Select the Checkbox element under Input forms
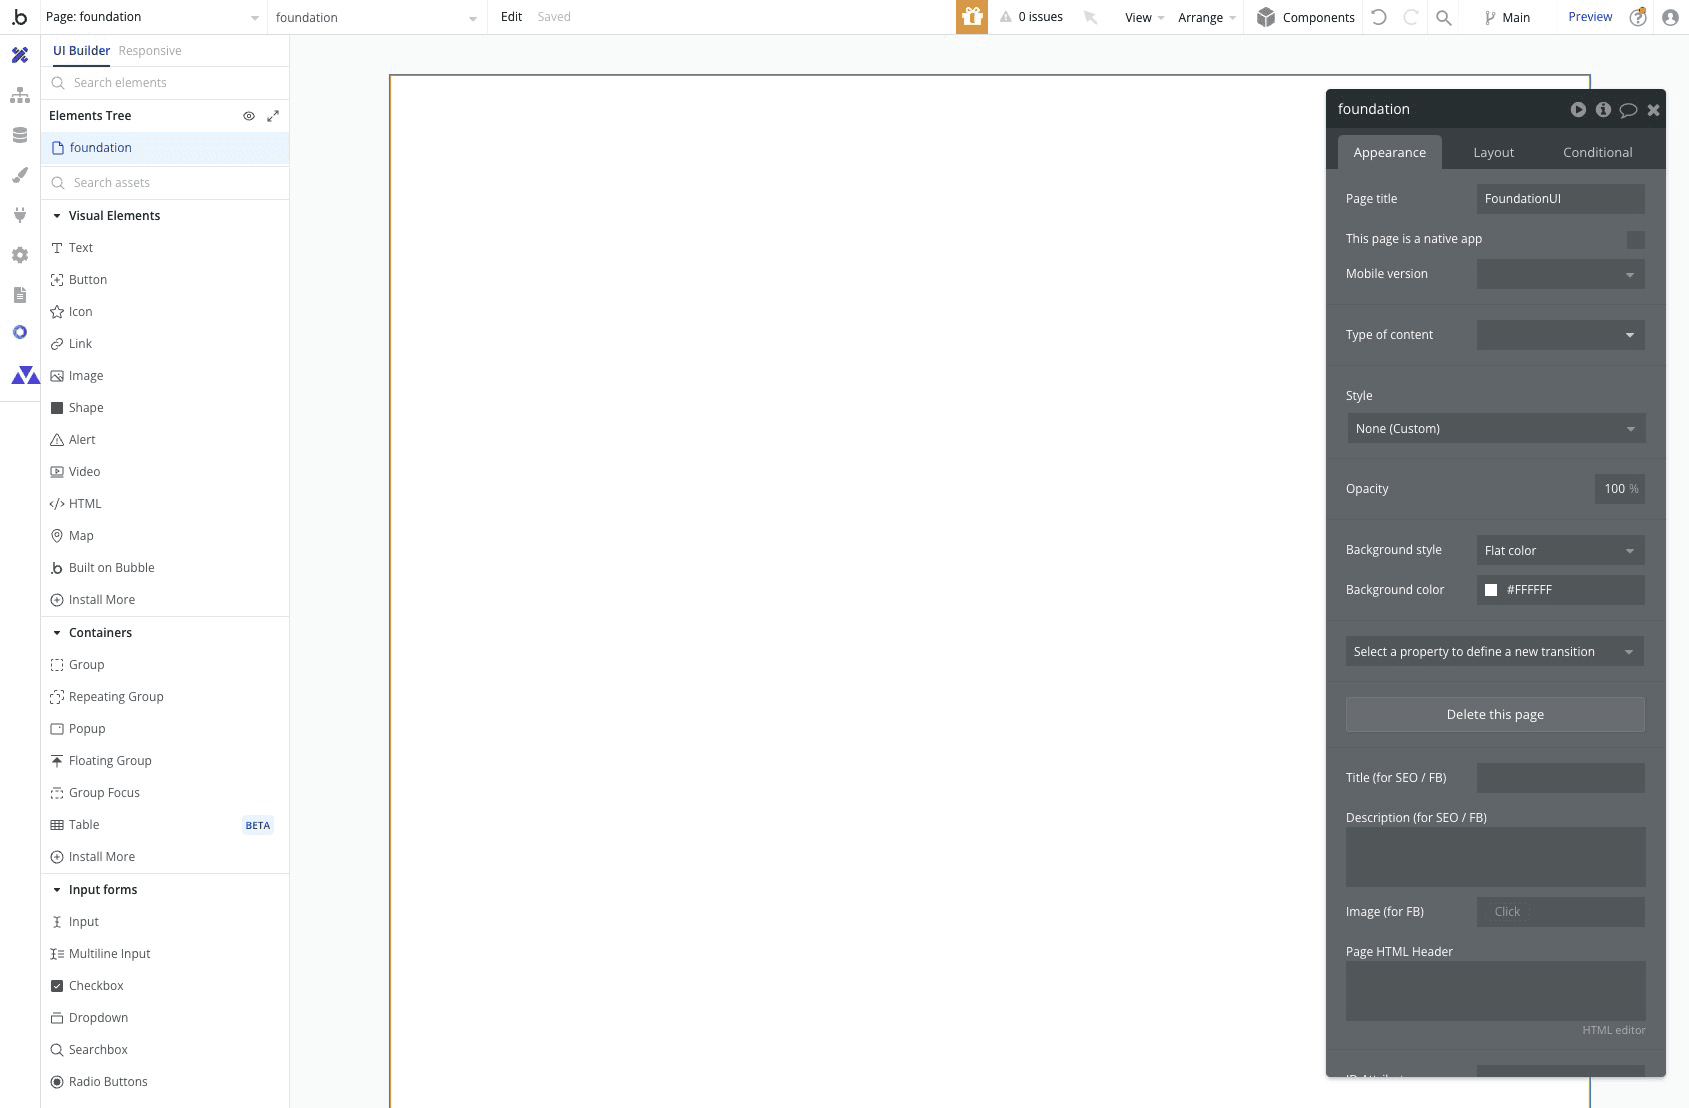Screen dimensions: 1689x1108 pos(97,985)
